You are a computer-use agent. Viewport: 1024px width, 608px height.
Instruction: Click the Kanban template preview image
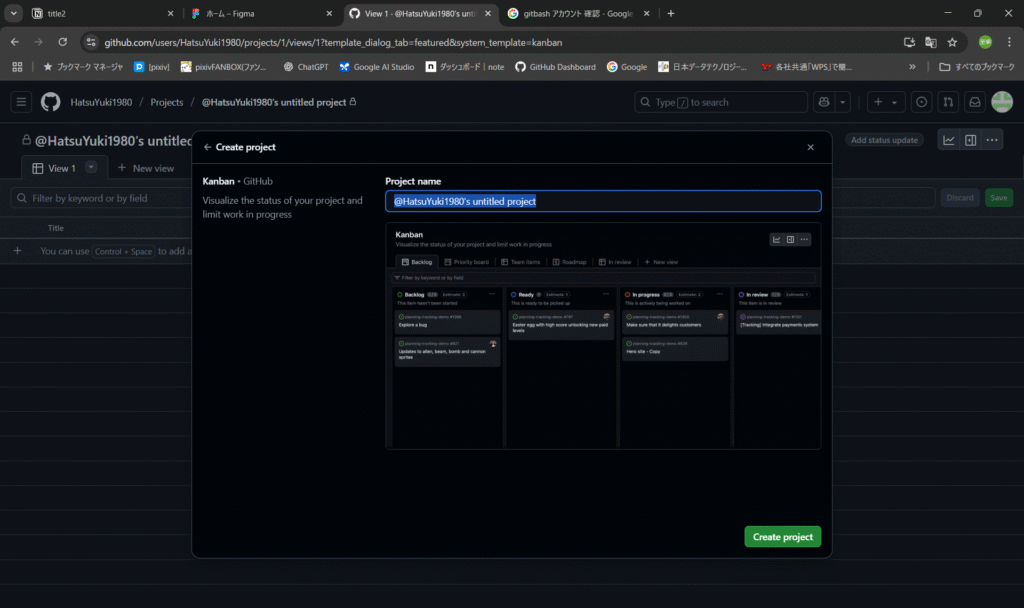603,336
